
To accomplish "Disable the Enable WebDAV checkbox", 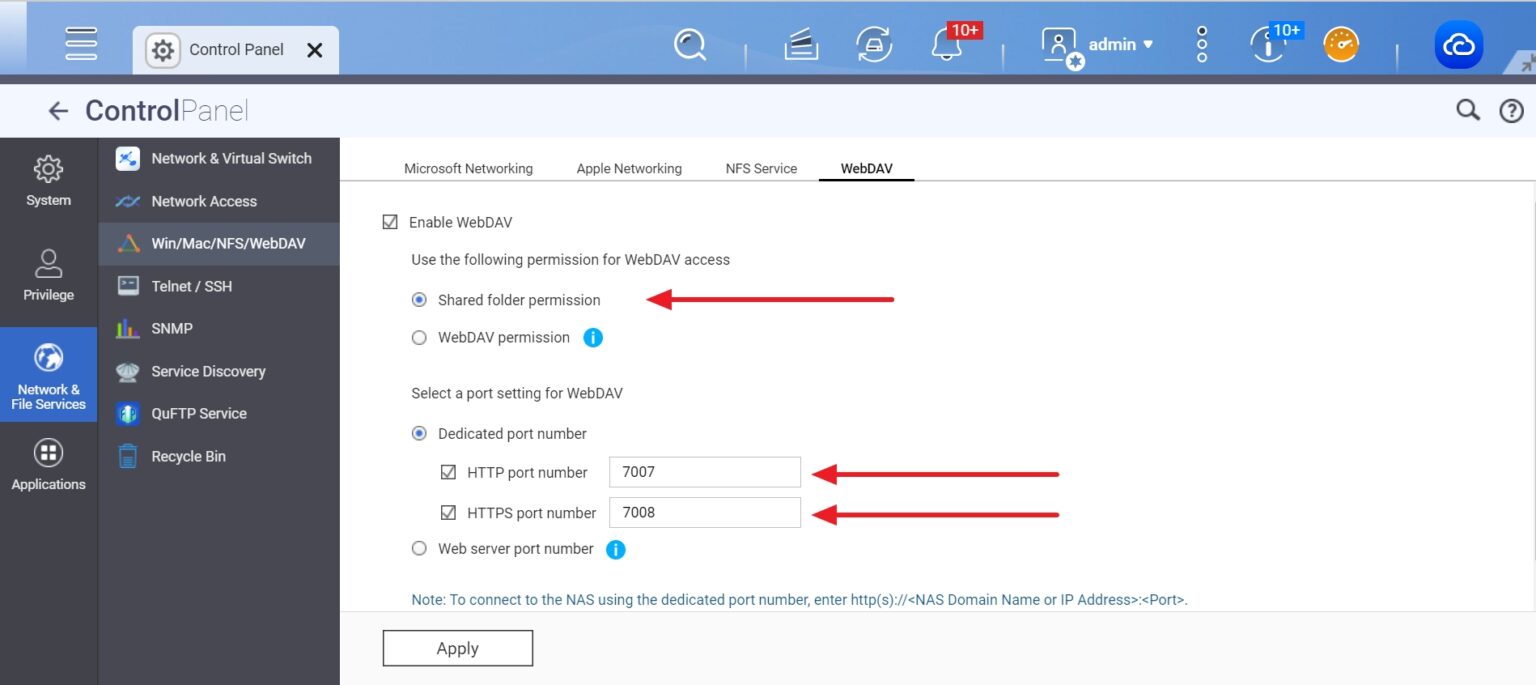I will [x=389, y=221].
